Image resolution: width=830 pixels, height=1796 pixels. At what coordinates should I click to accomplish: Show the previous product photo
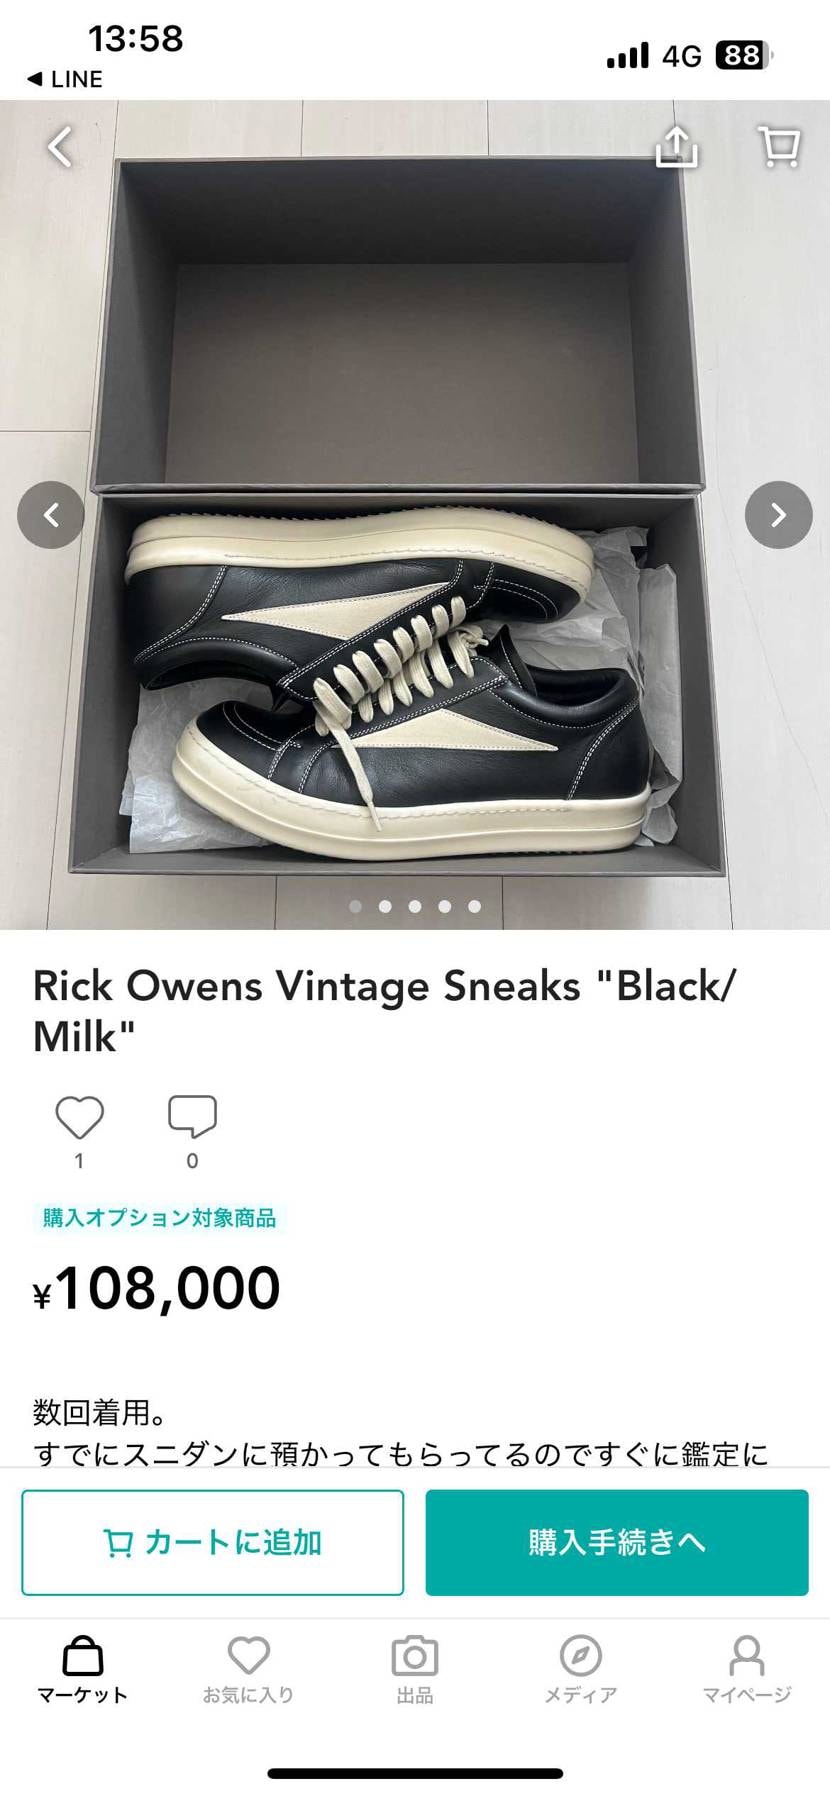(x=51, y=515)
